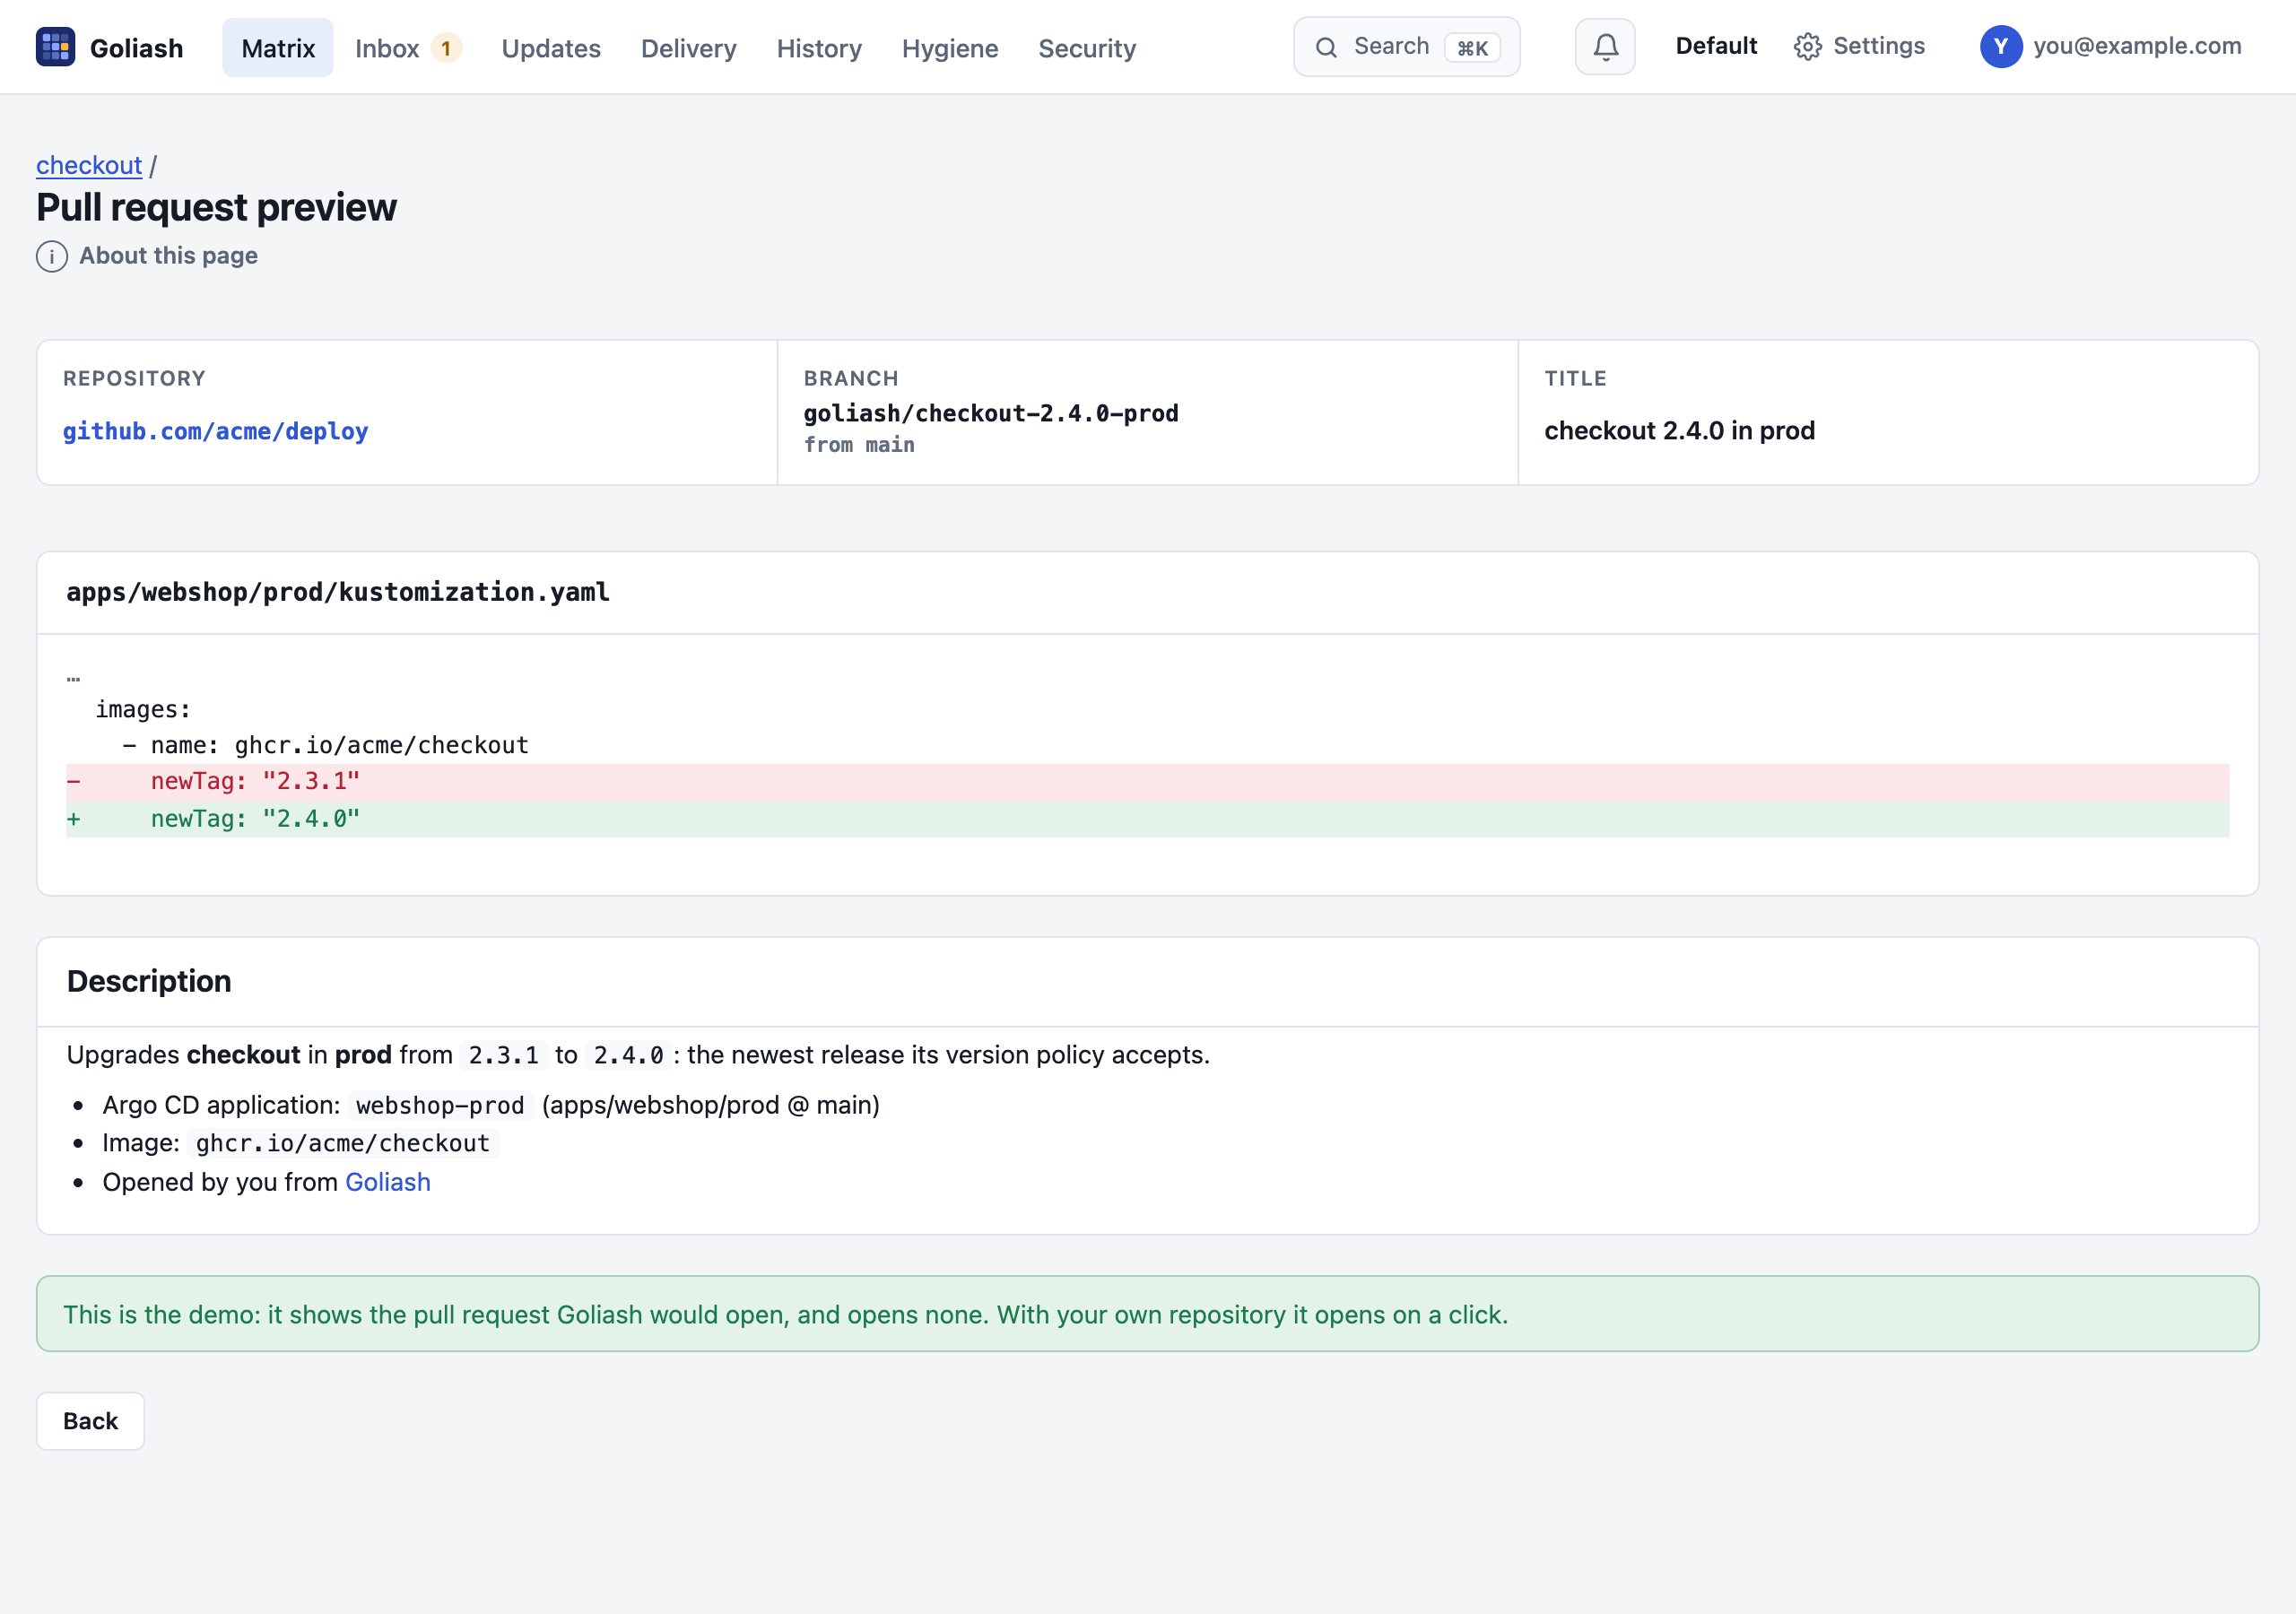Focus the Search input field

1406,47
